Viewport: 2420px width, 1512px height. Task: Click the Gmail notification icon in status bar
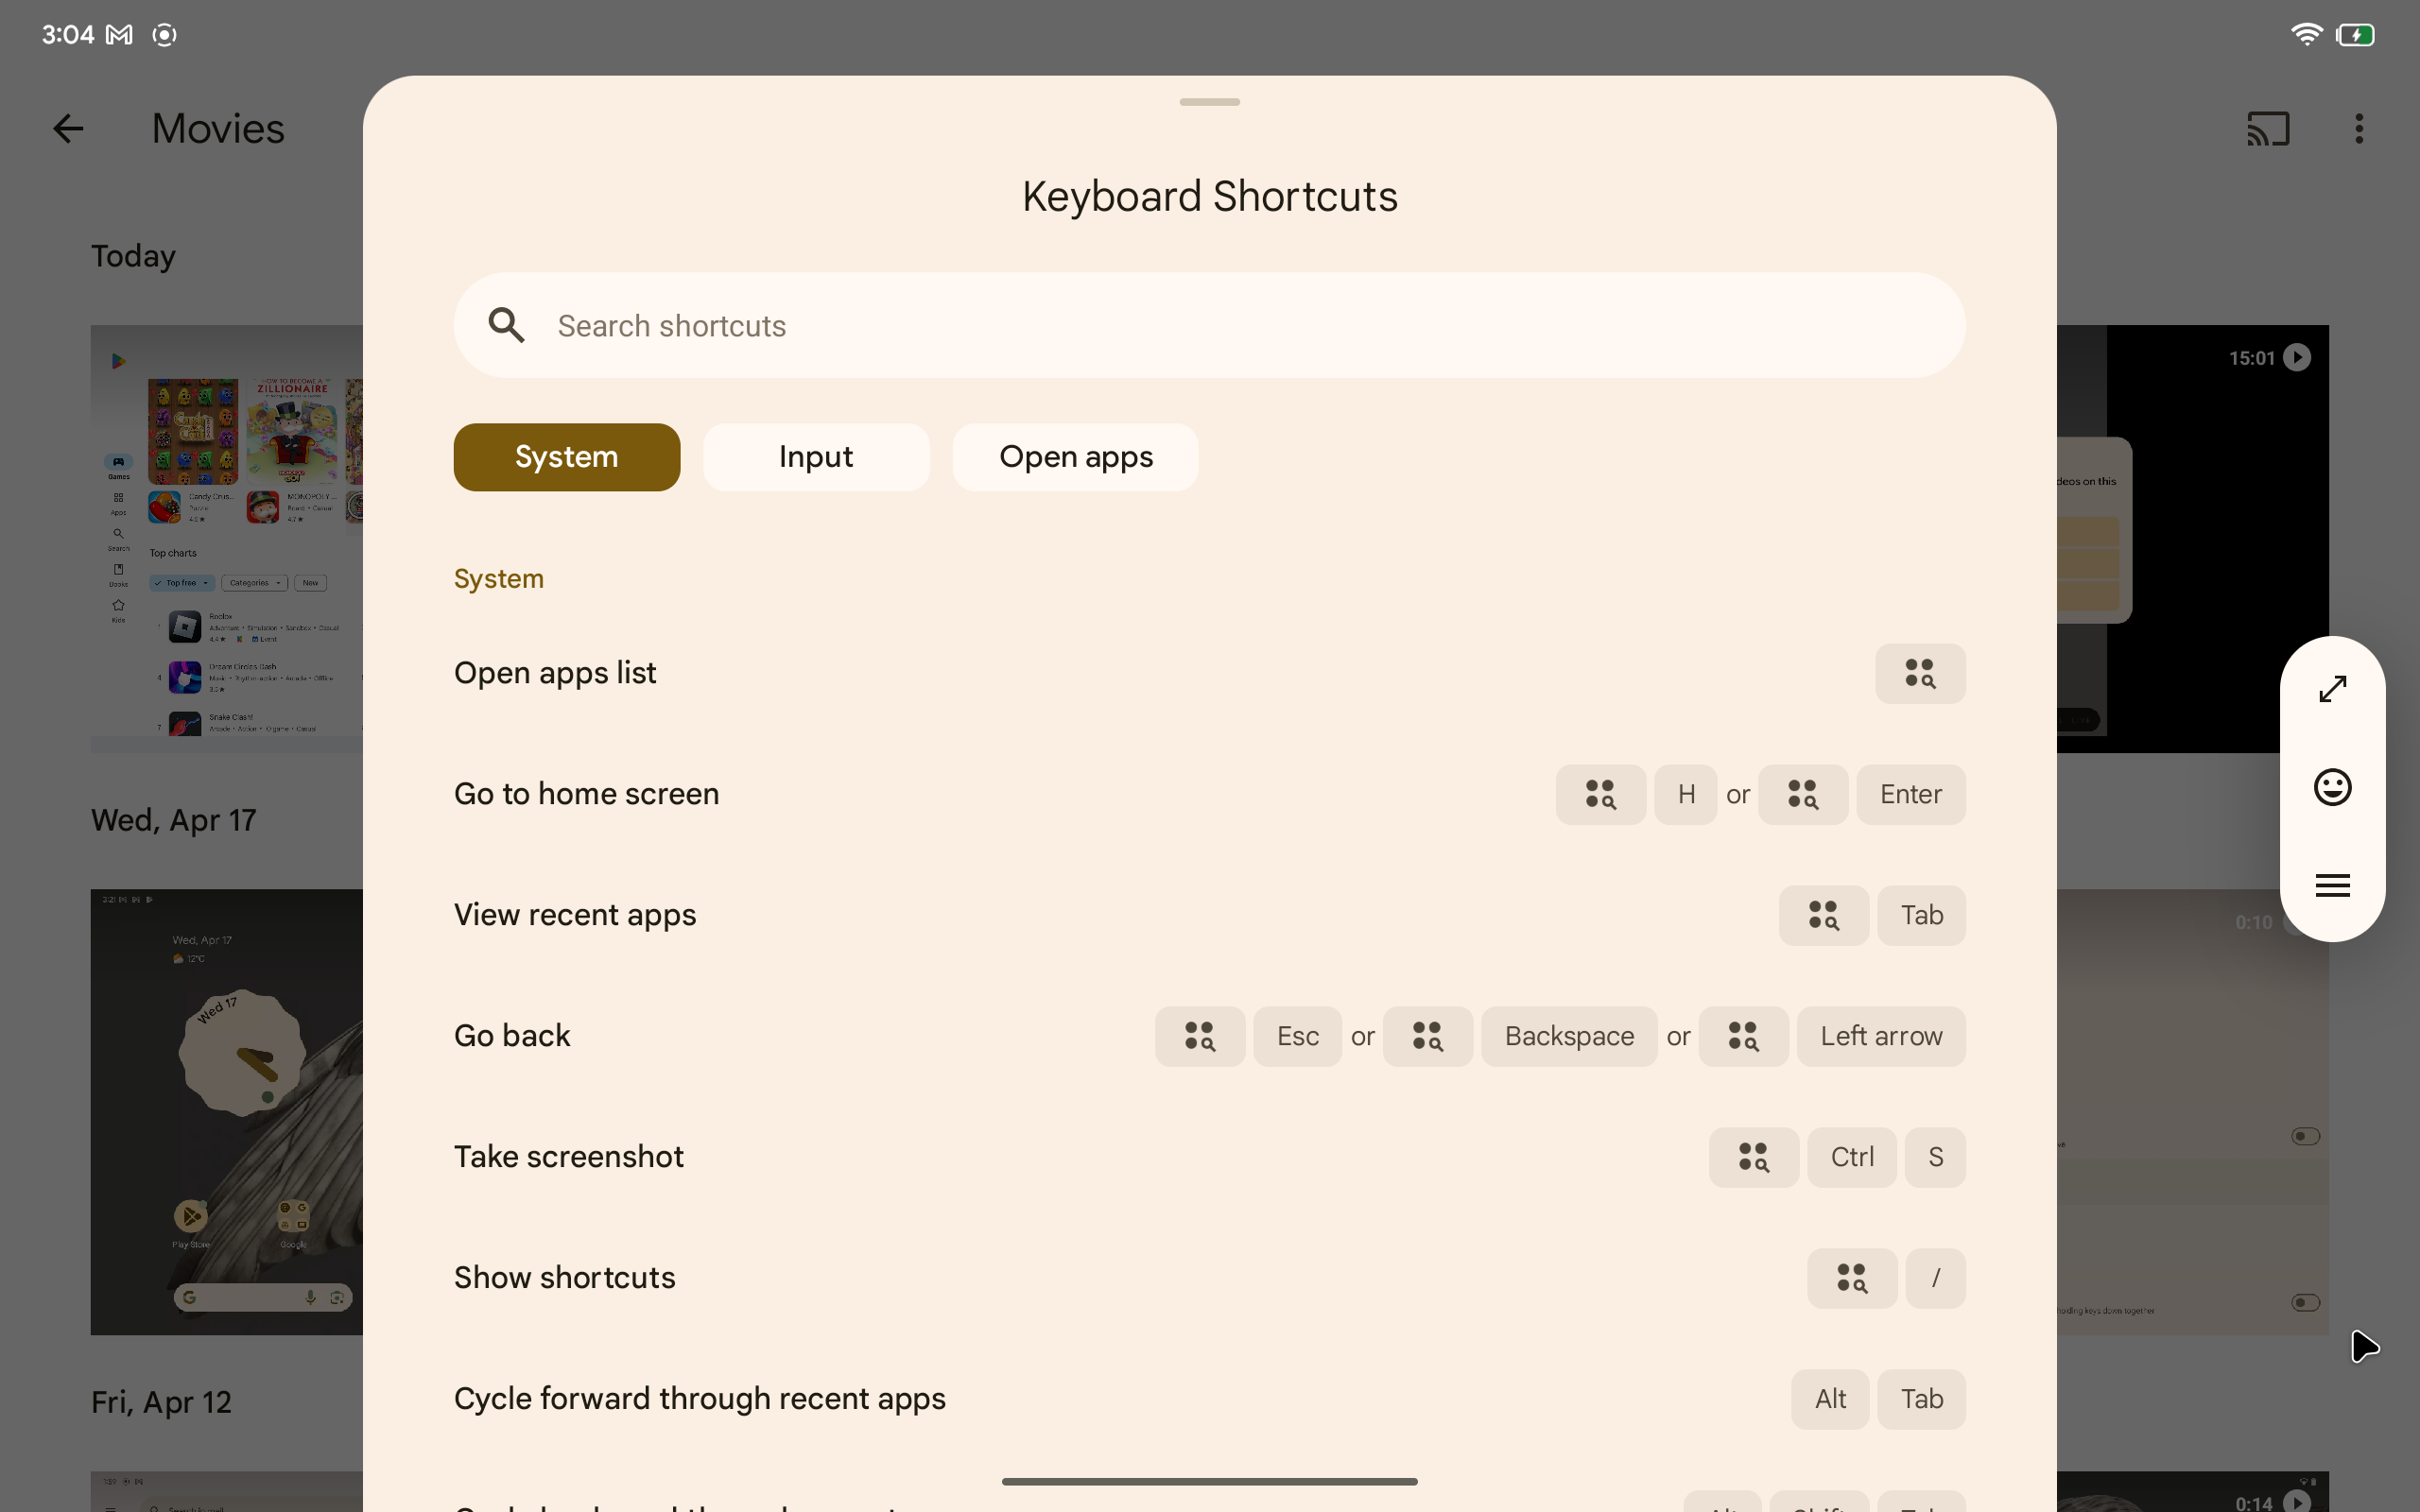click(118, 33)
